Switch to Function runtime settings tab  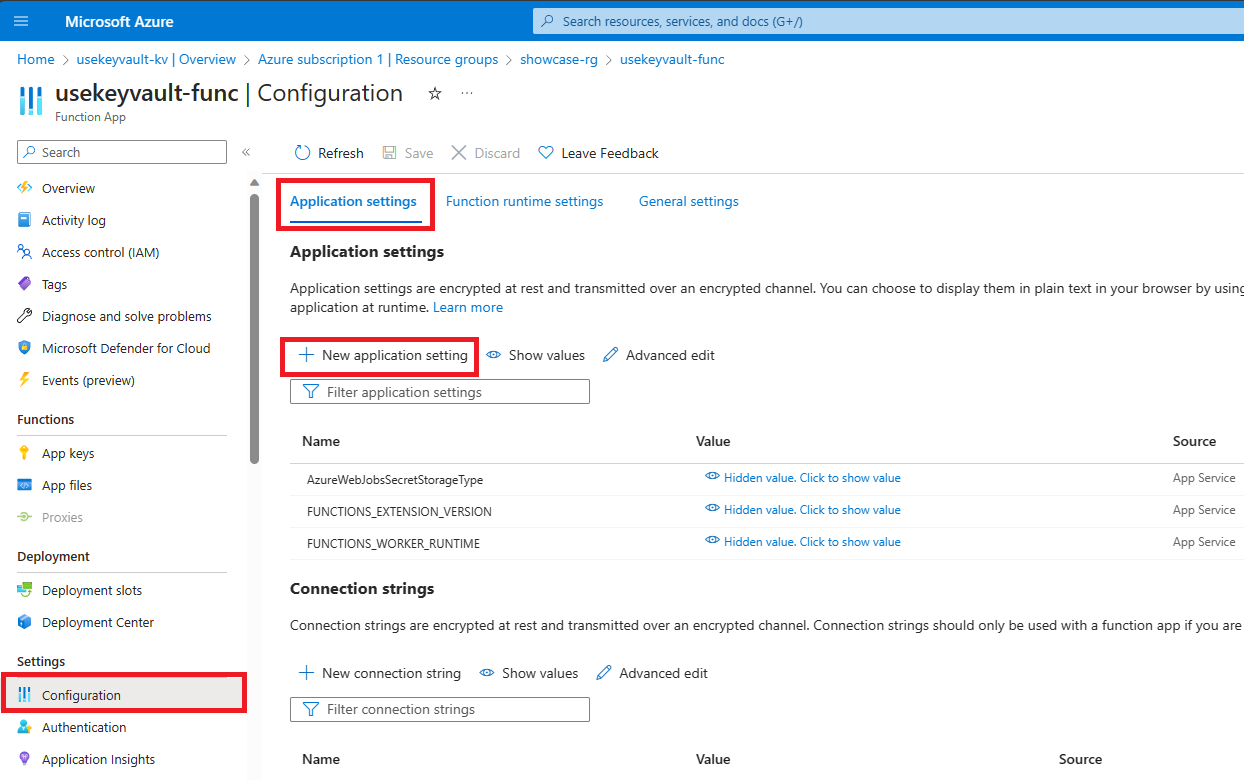tap(524, 201)
